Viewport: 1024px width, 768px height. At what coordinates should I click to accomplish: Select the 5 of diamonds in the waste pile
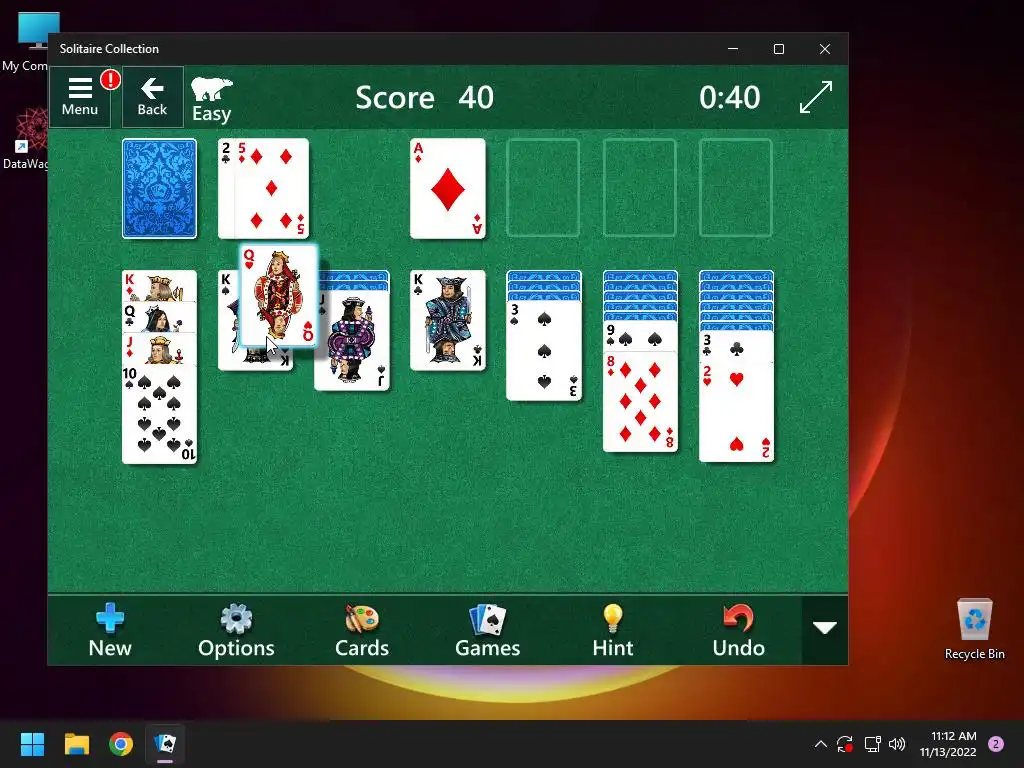tap(272, 189)
